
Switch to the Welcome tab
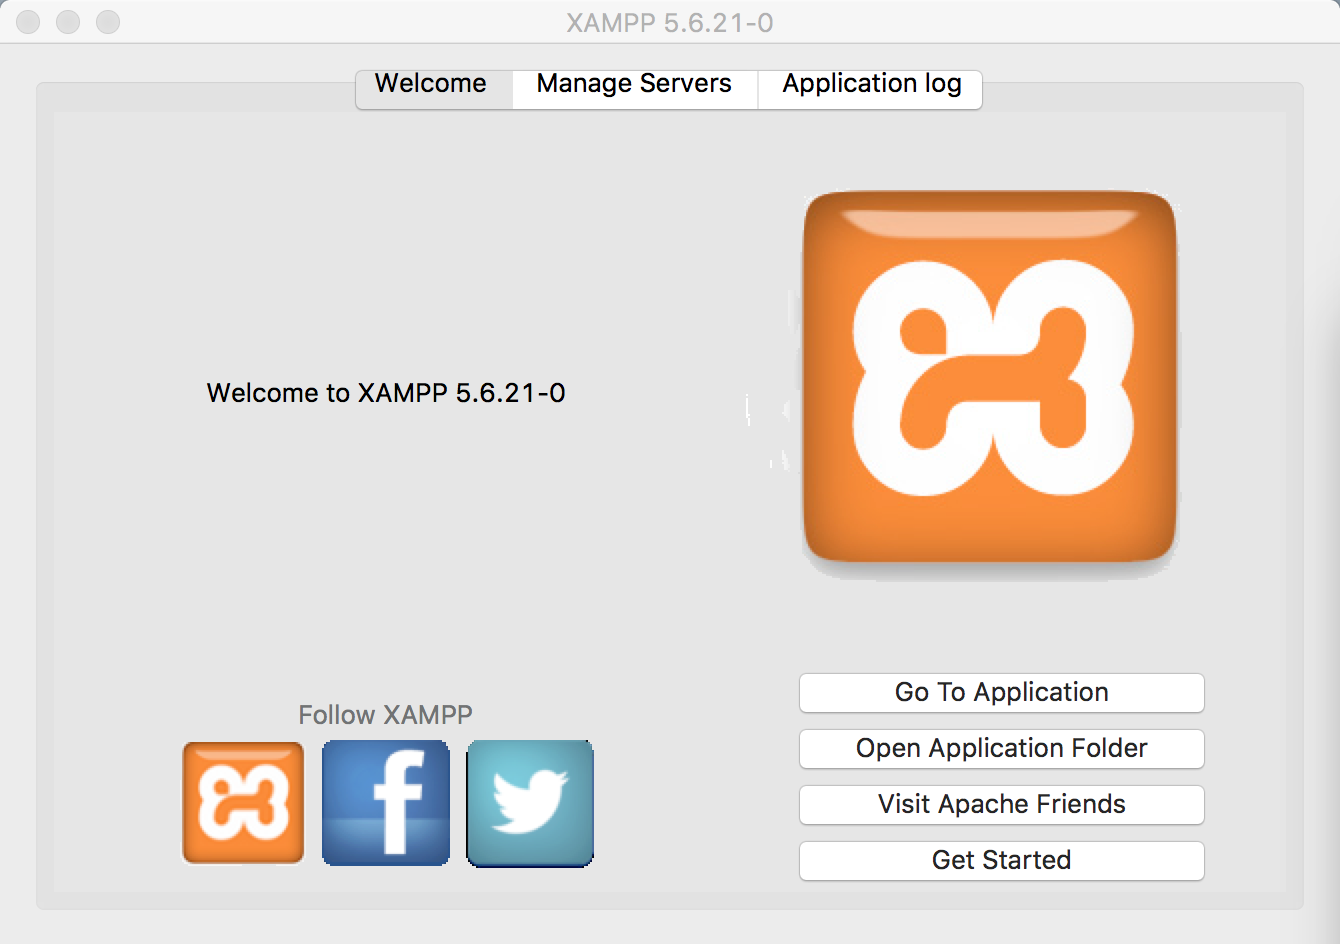(434, 88)
